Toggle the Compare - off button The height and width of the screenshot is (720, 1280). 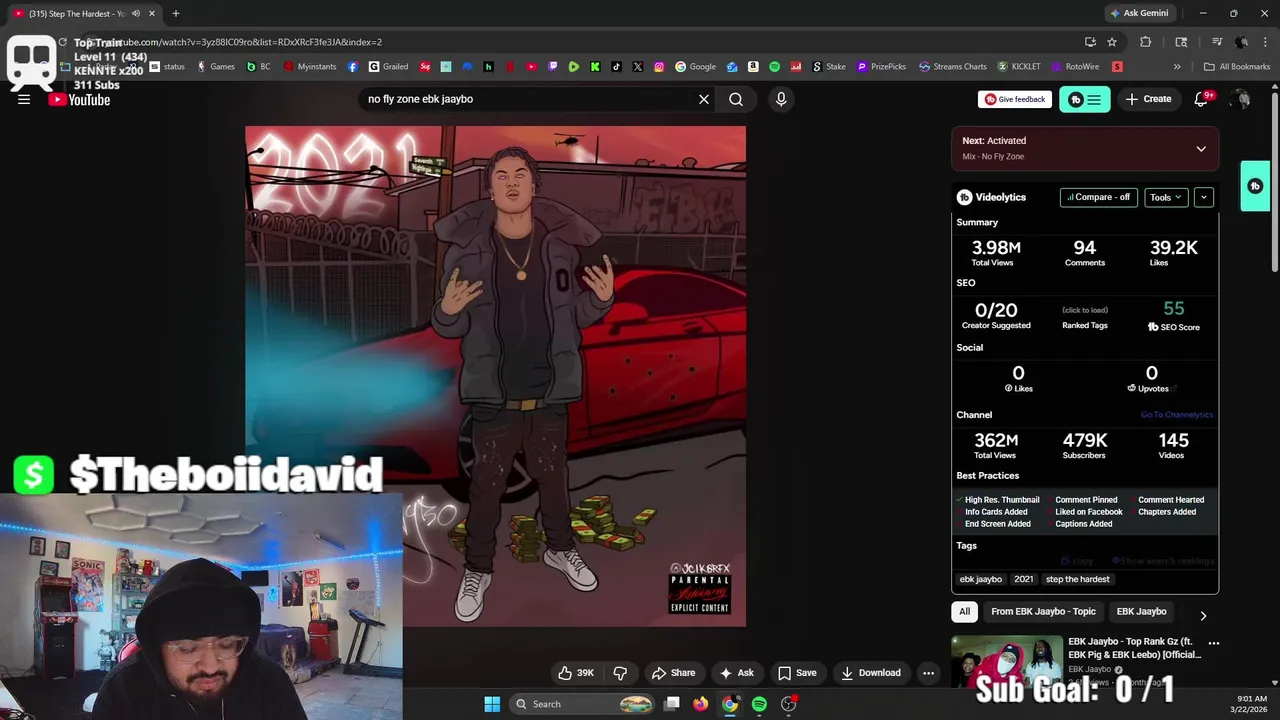pos(1098,197)
